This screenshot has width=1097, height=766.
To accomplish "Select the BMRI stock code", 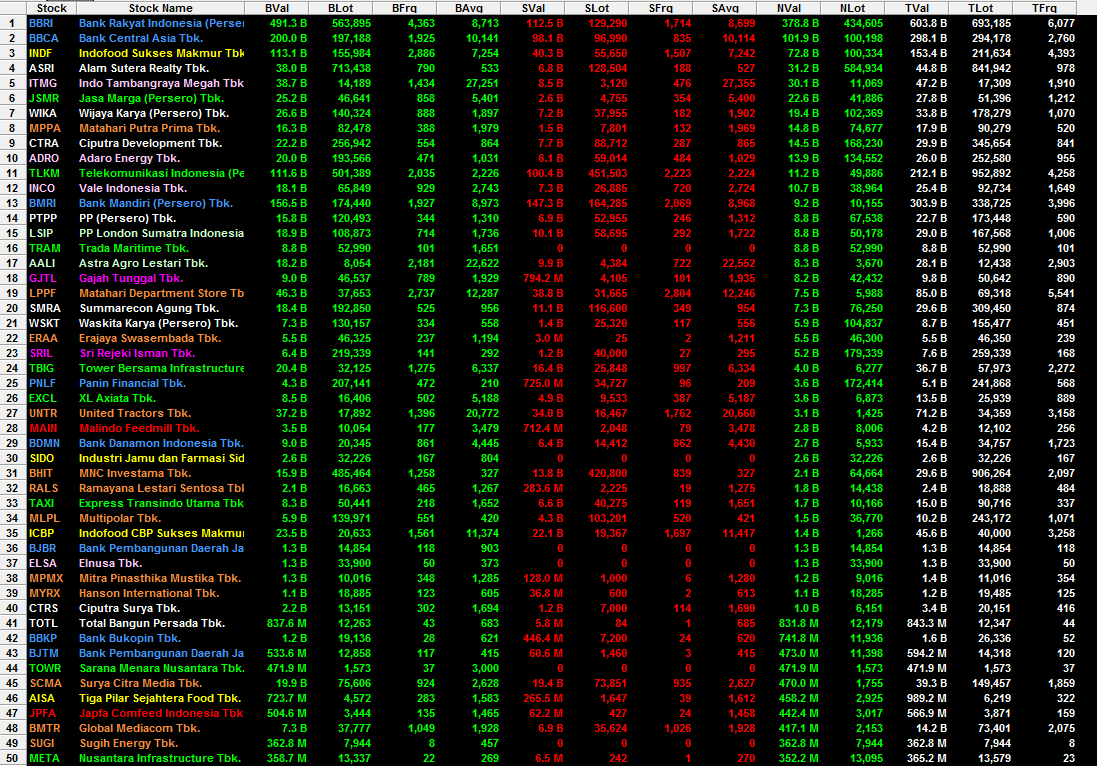I will coord(42,204).
